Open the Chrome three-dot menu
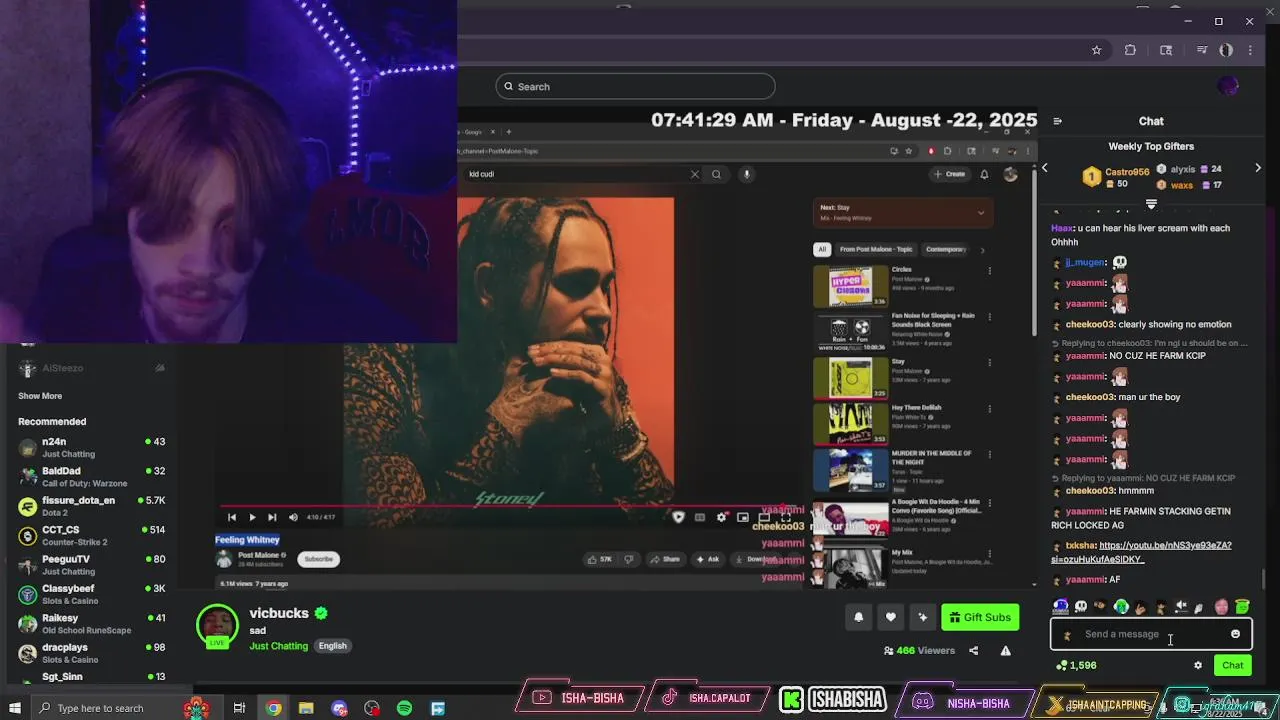 click(x=1250, y=50)
